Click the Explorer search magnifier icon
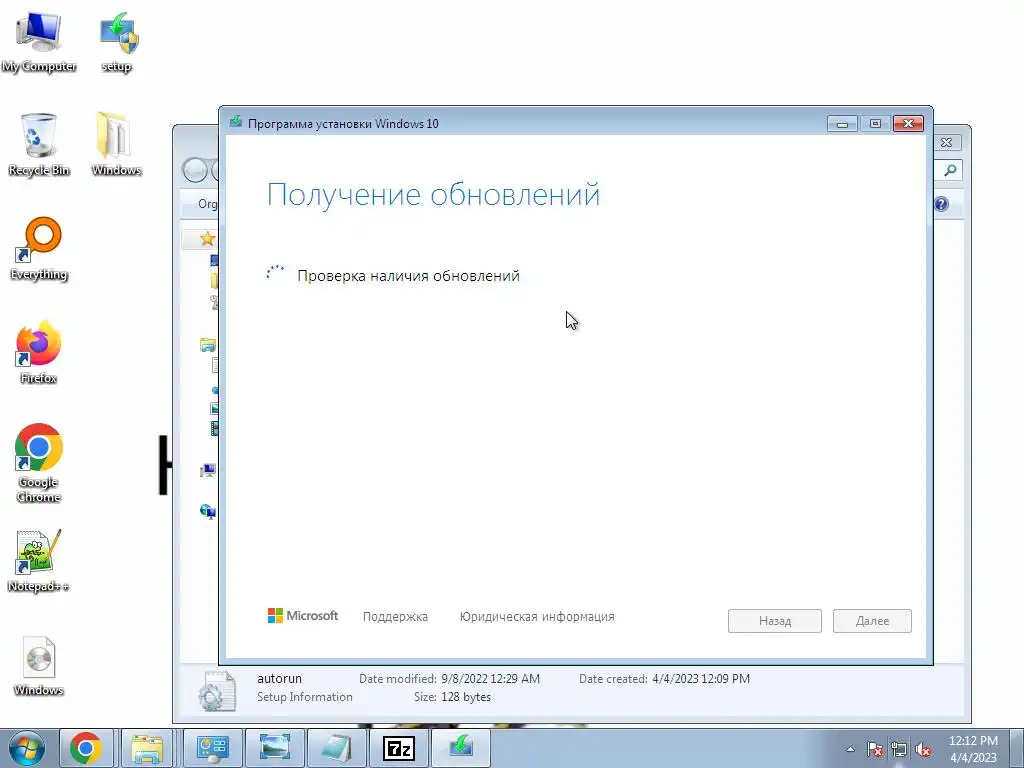Viewport: 1024px width, 768px height. (950, 170)
